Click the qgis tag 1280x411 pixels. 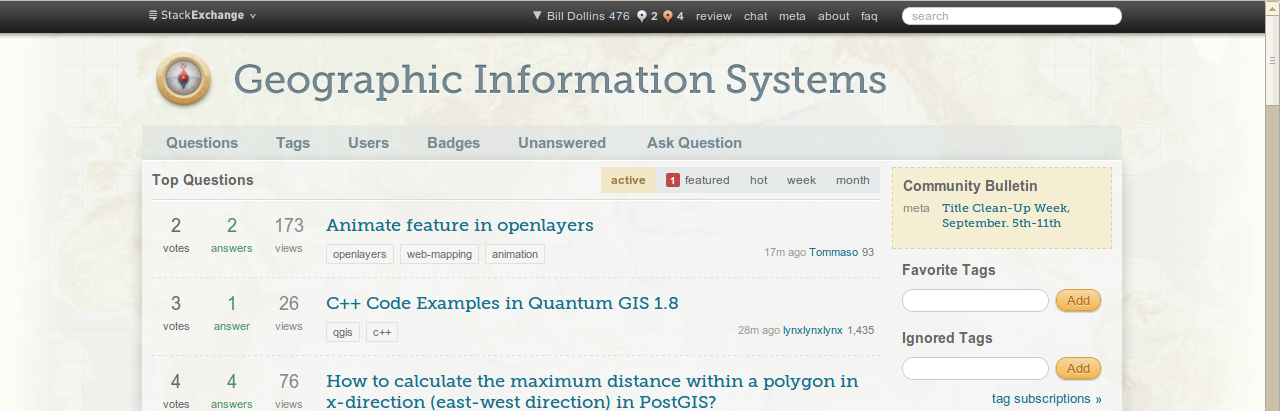(343, 332)
